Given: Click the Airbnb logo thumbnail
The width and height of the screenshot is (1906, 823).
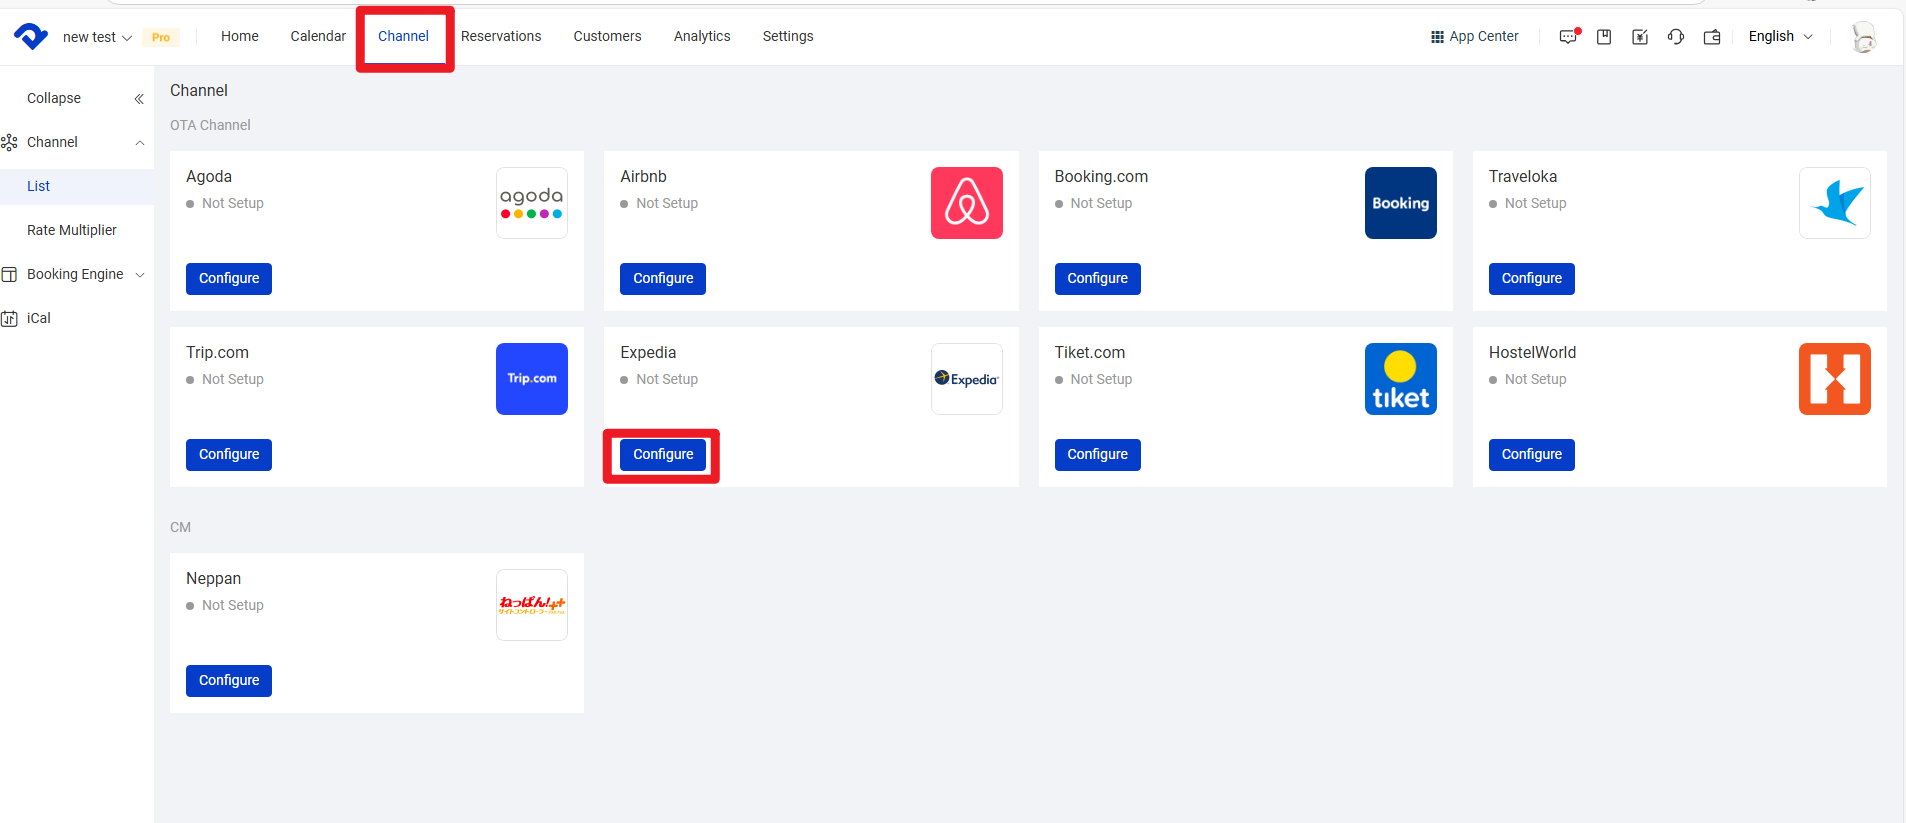Looking at the screenshot, I should [x=966, y=203].
